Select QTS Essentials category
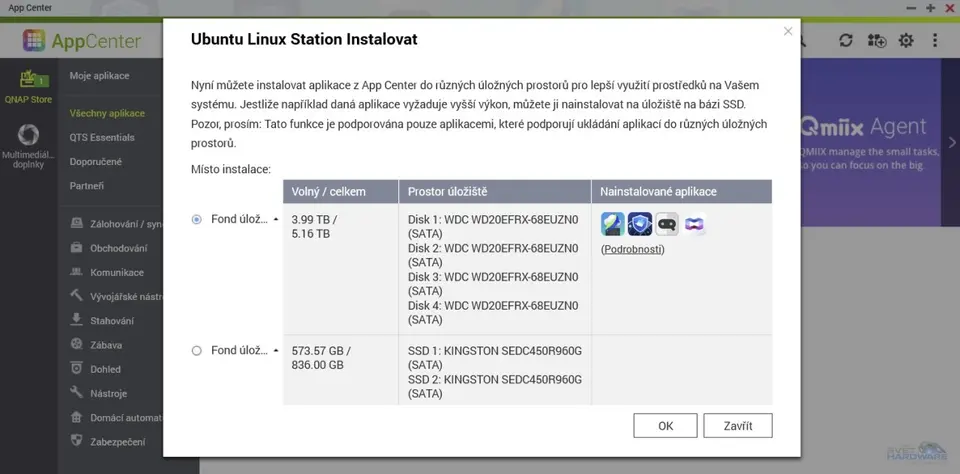The width and height of the screenshot is (960, 474). pos(102,137)
